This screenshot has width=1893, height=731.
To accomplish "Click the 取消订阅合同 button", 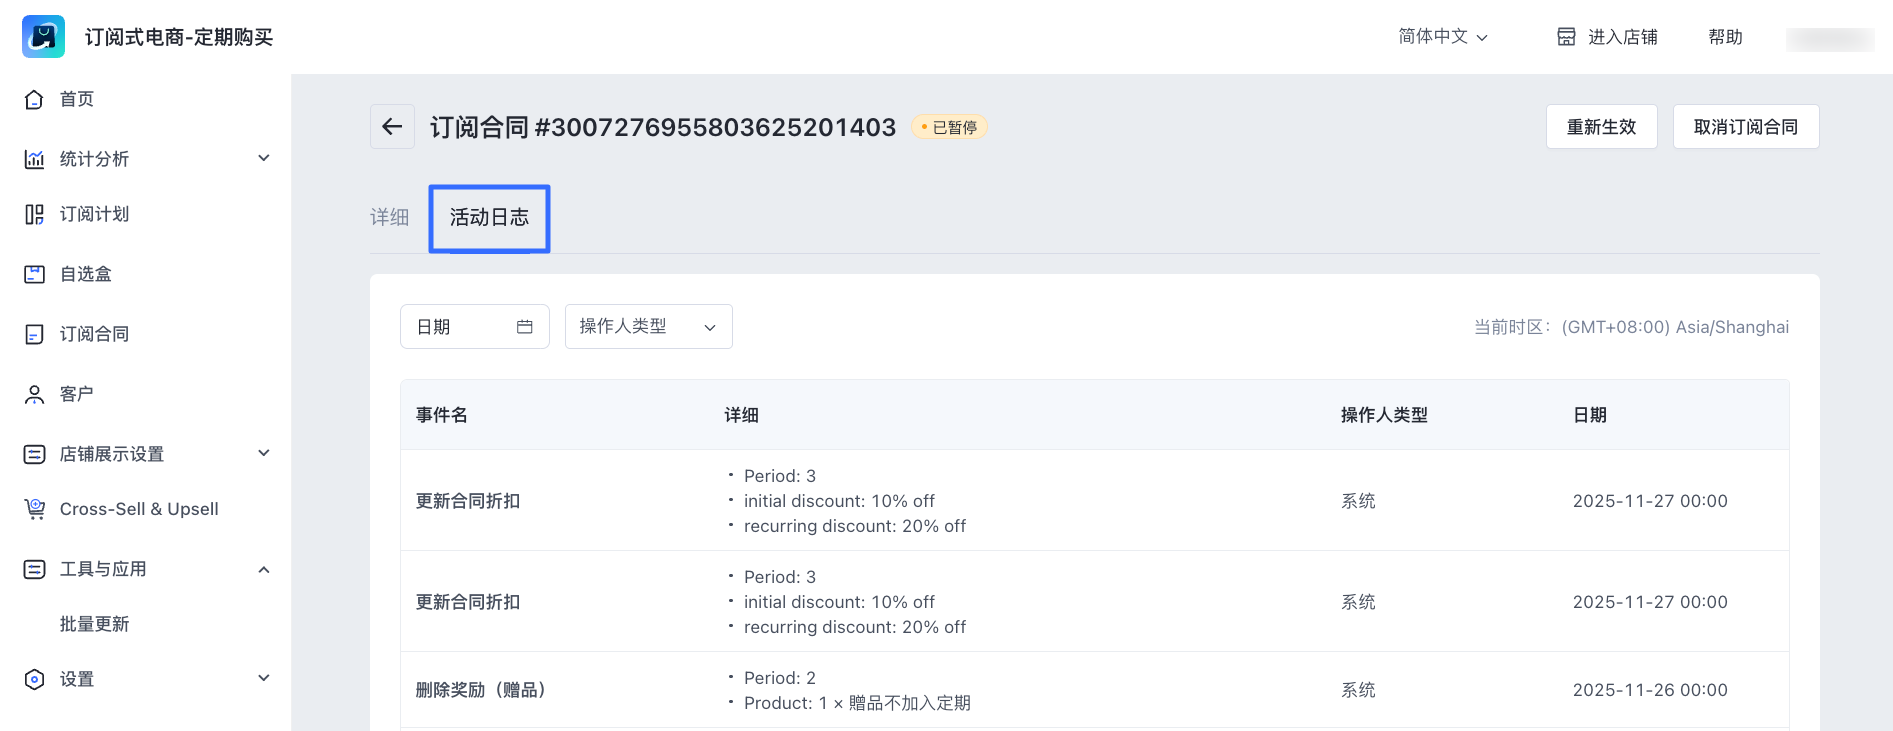I will [x=1745, y=127].
